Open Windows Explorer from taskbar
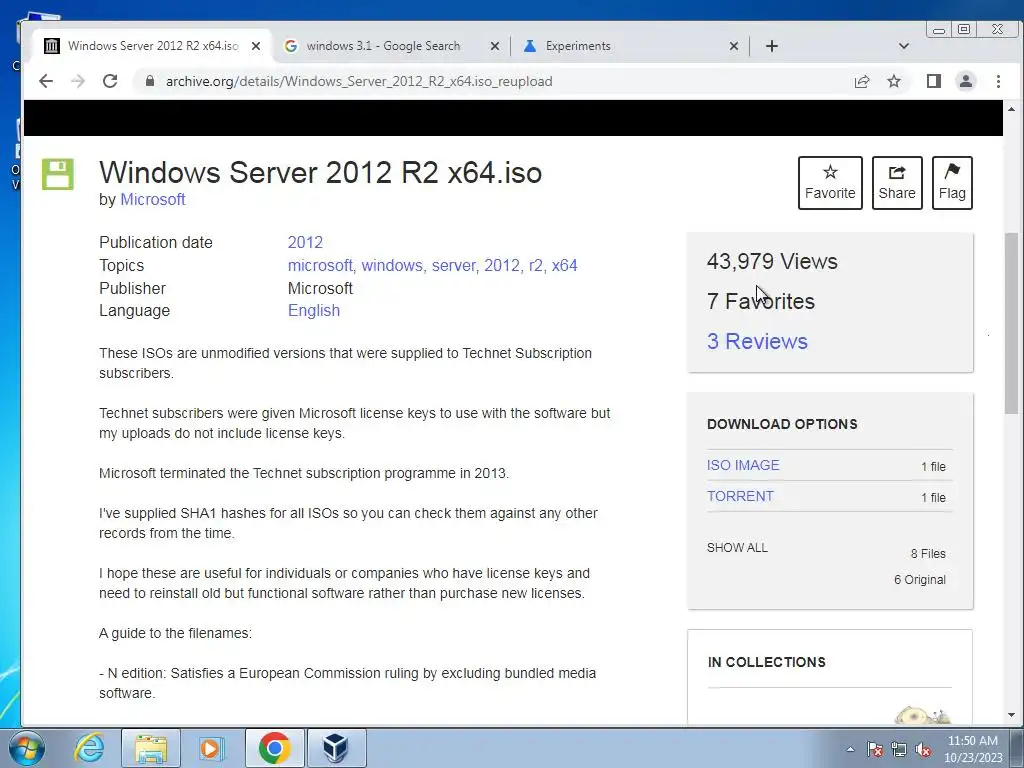The width and height of the screenshot is (1024, 768). coord(151,748)
